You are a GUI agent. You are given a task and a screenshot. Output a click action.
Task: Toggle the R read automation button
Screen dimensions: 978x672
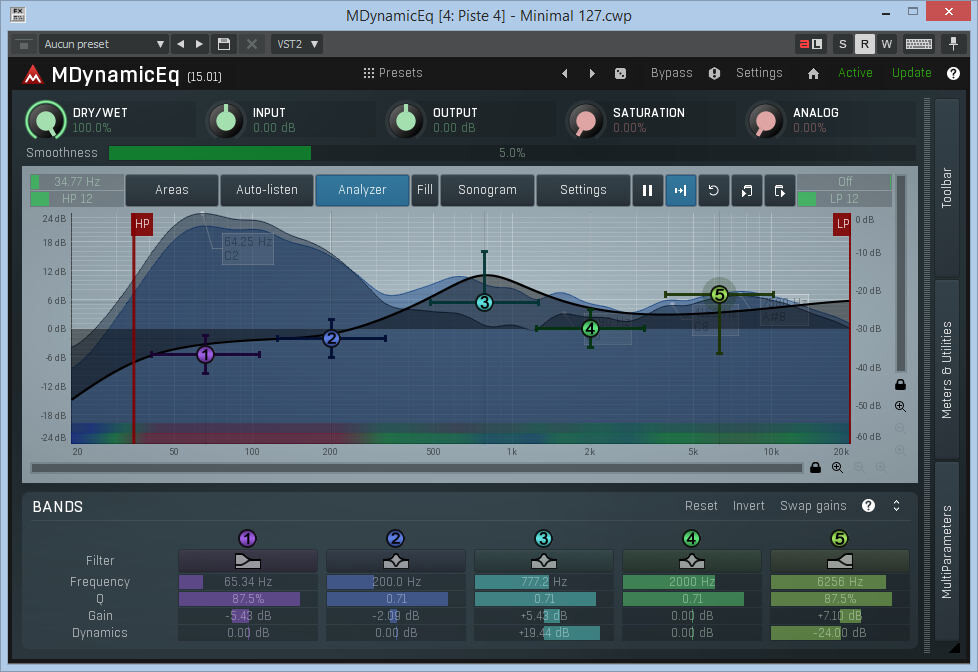point(864,44)
